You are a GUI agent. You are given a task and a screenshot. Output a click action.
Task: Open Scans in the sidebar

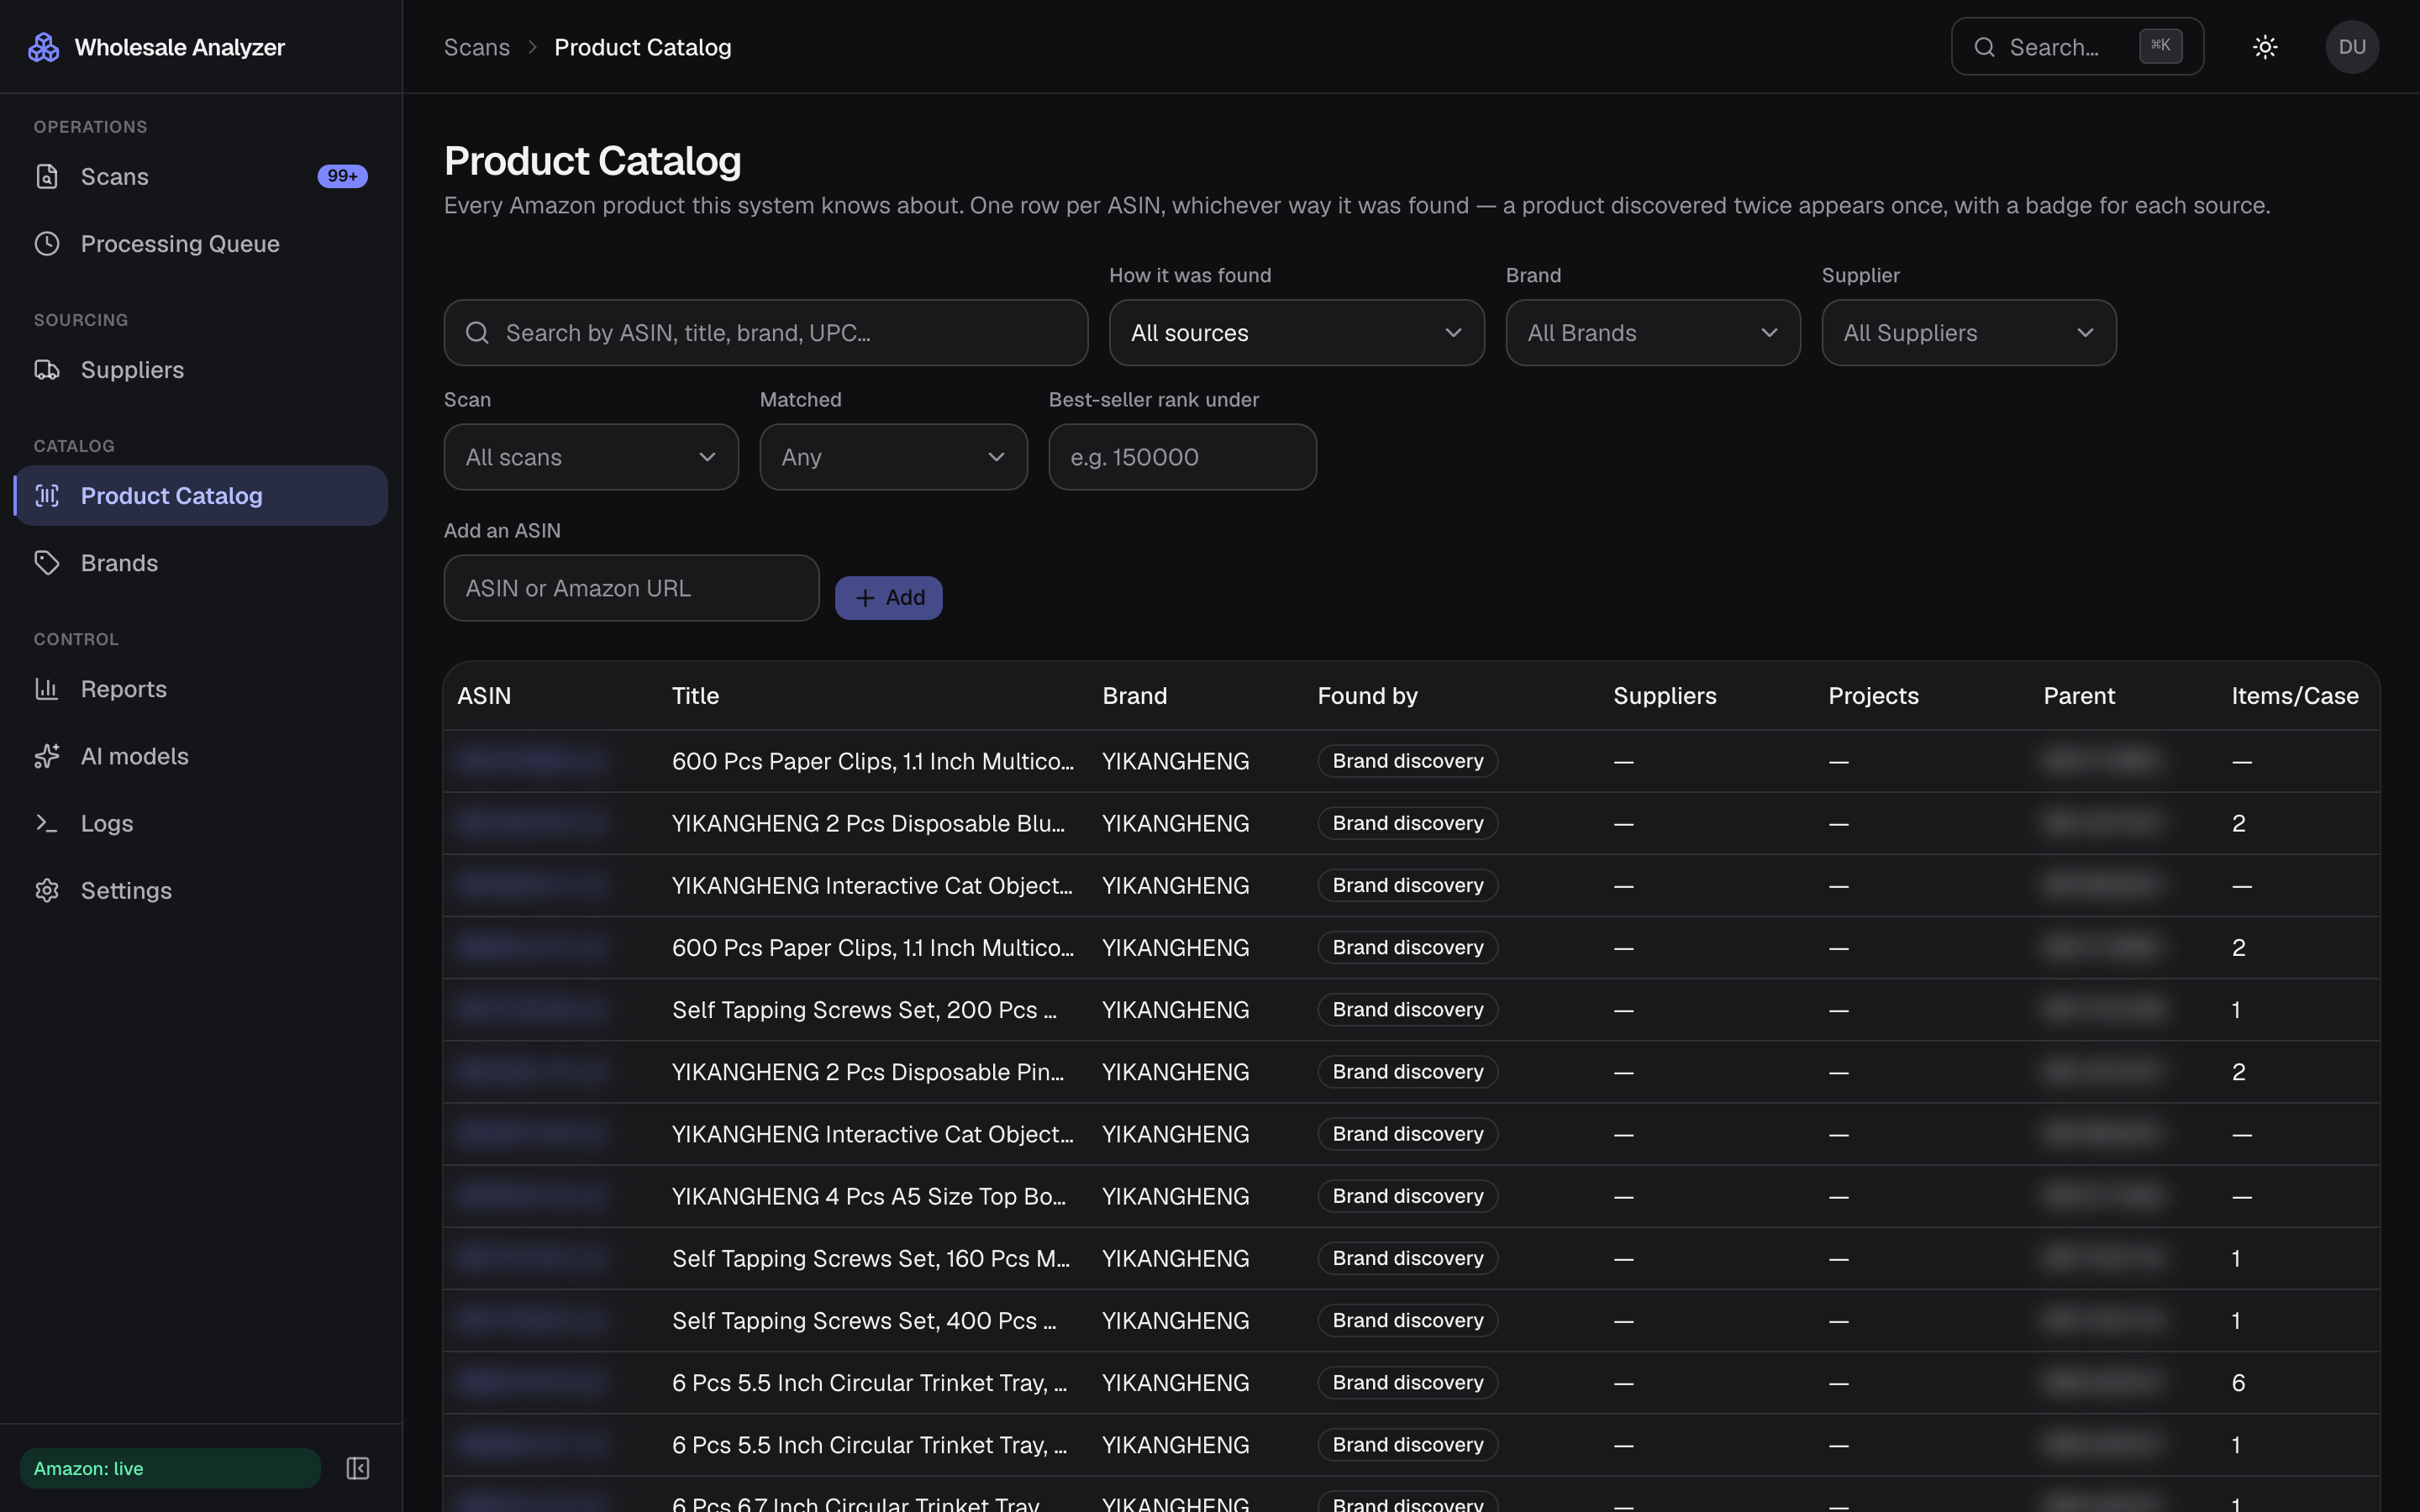click(200, 177)
